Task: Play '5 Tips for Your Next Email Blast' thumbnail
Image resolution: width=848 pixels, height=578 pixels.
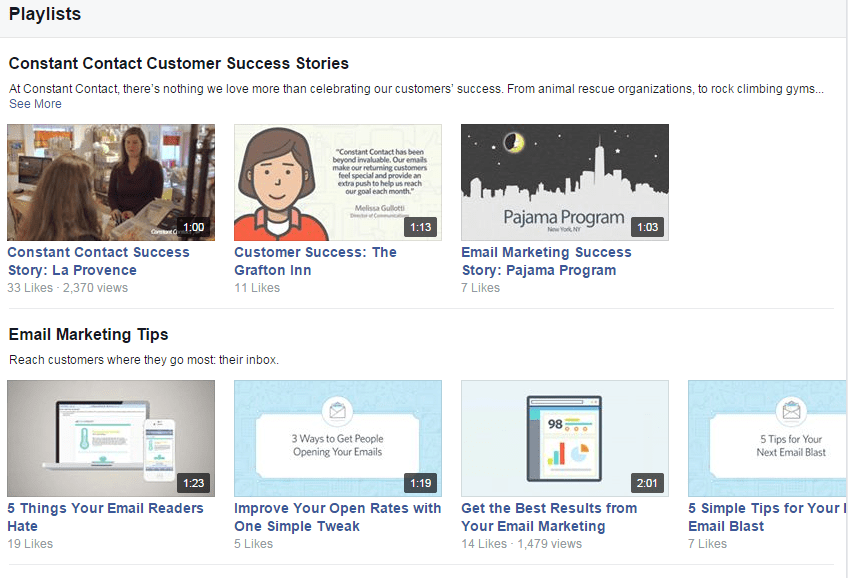Action: pos(767,438)
